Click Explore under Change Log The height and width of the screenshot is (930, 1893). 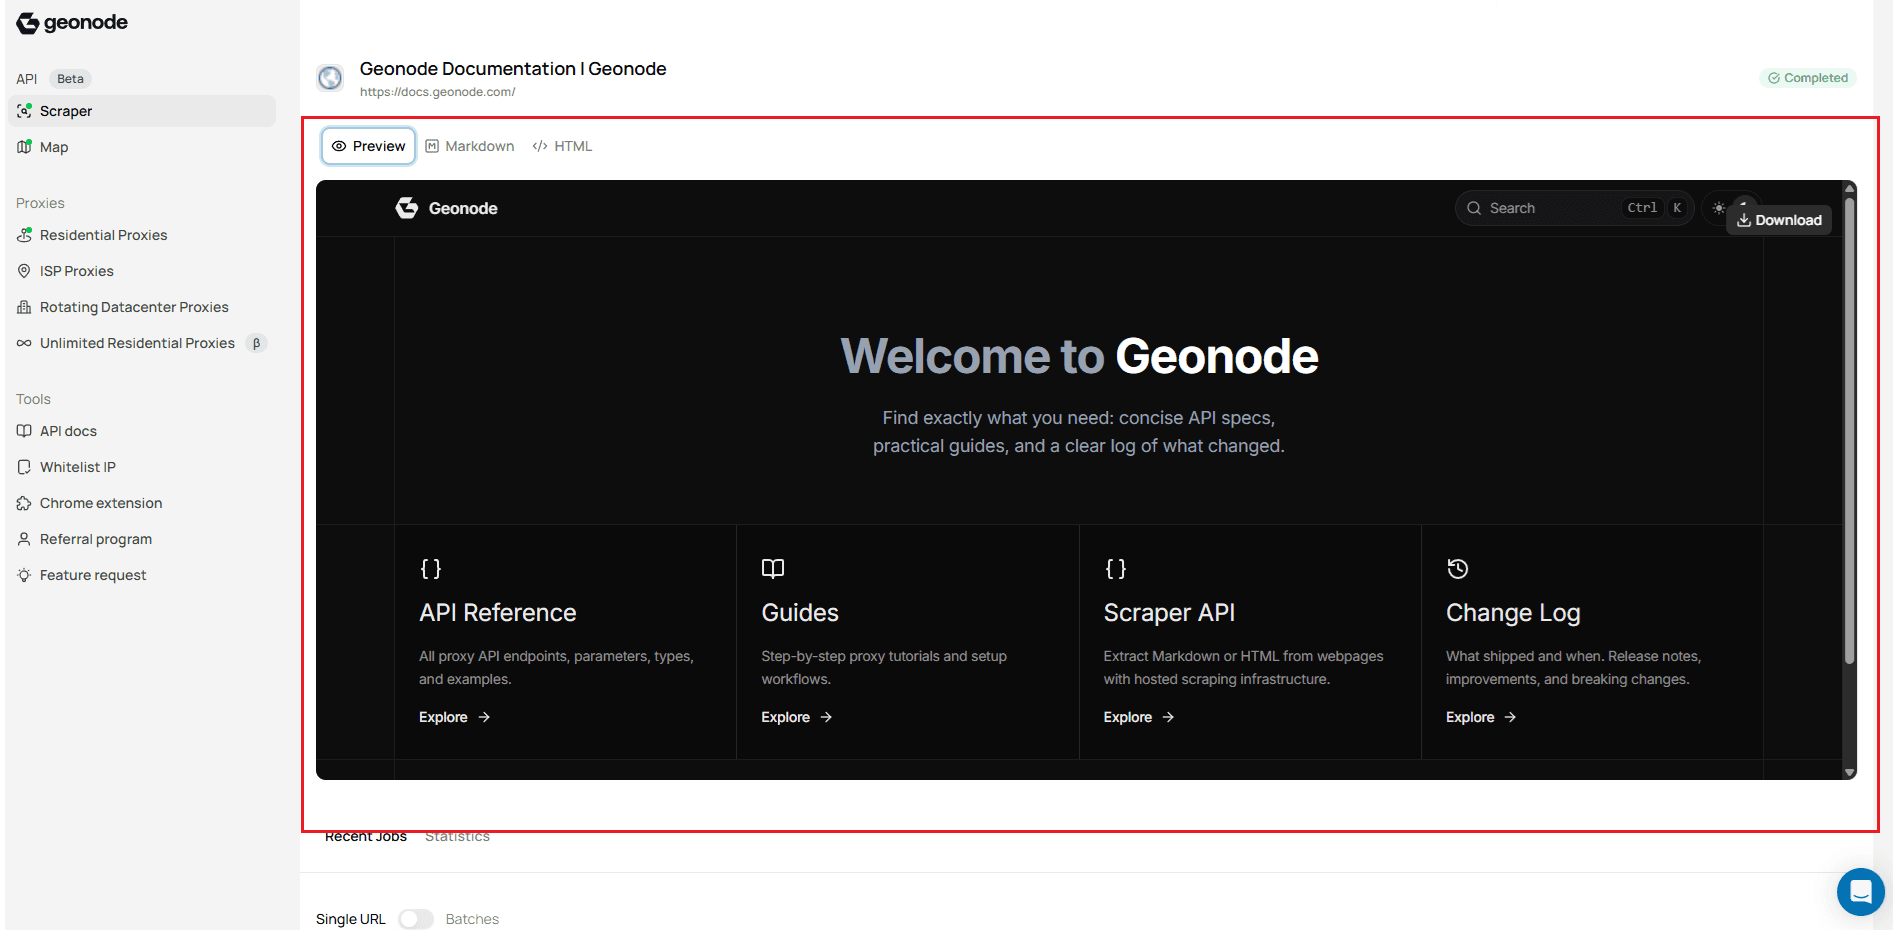[x=1481, y=717]
